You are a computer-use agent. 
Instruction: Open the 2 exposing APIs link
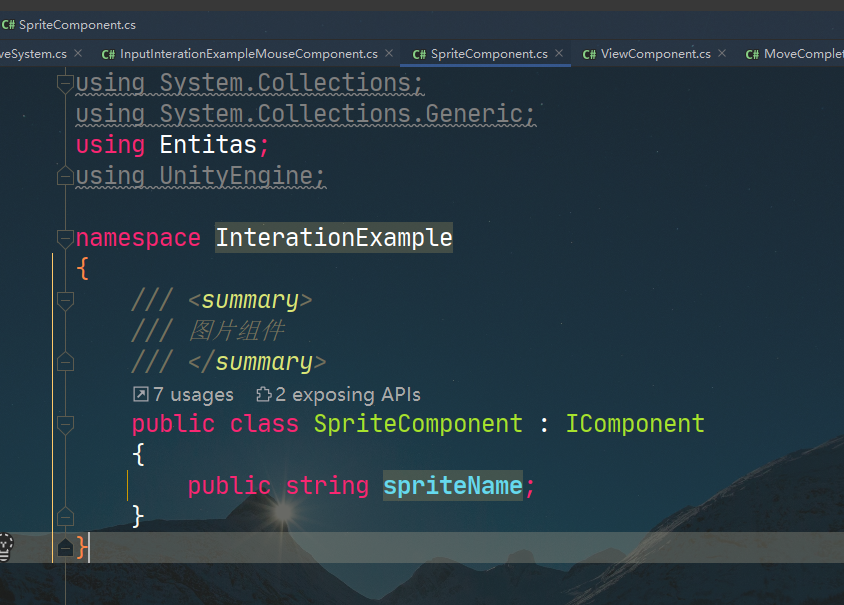tap(348, 395)
